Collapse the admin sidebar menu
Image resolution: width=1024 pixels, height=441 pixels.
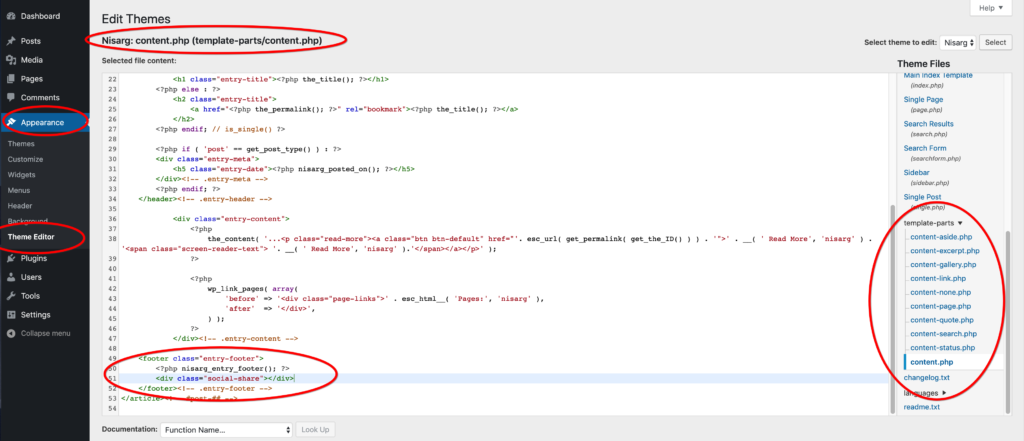[44, 333]
